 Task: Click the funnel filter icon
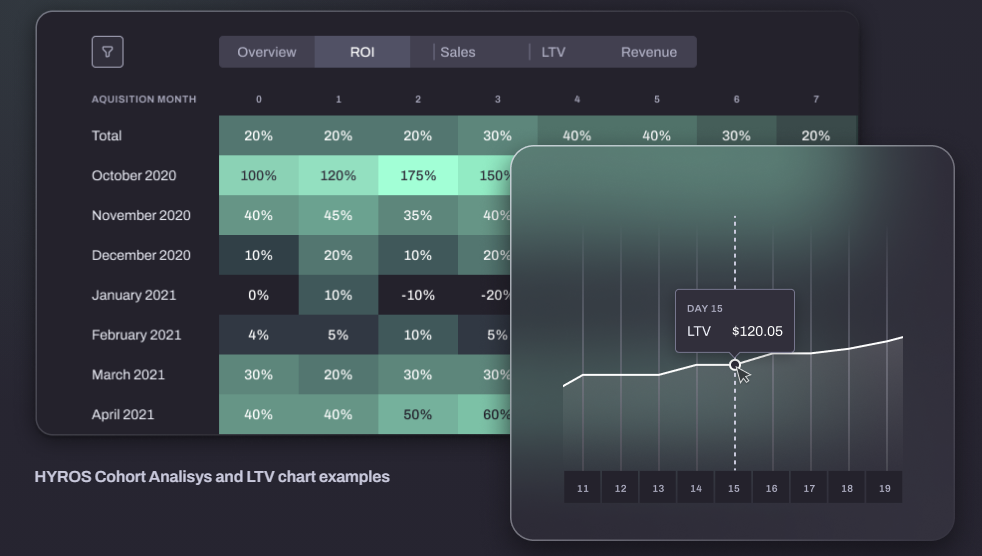click(x=108, y=52)
